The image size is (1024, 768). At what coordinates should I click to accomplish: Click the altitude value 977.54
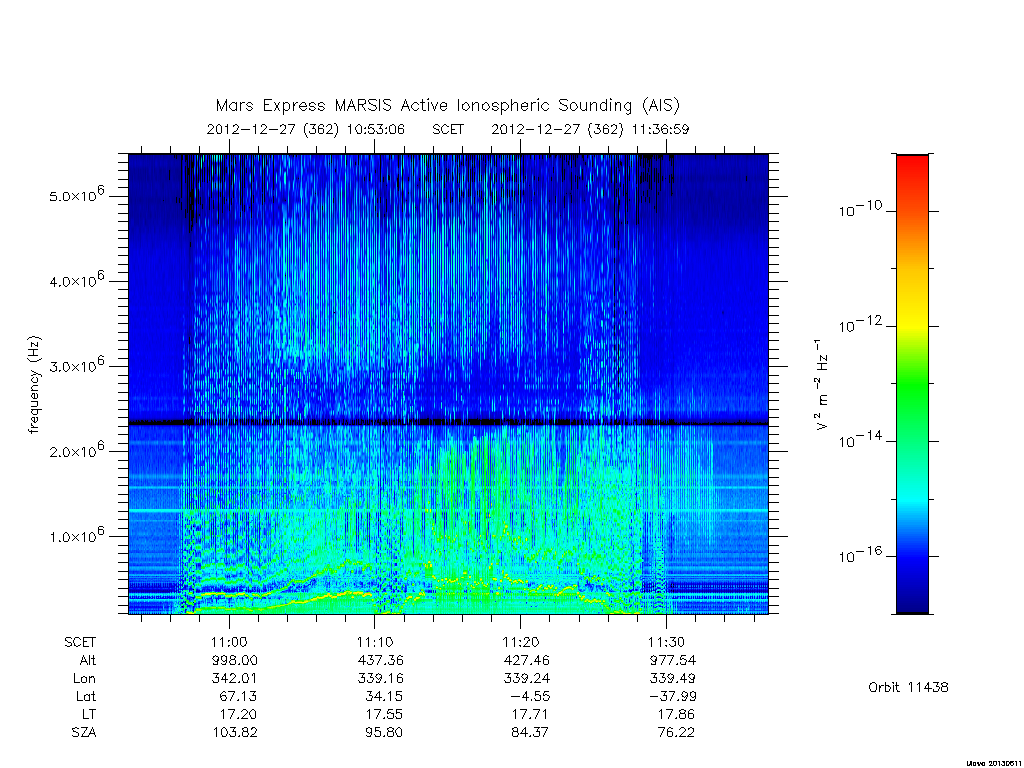click(x=673, y=660)
